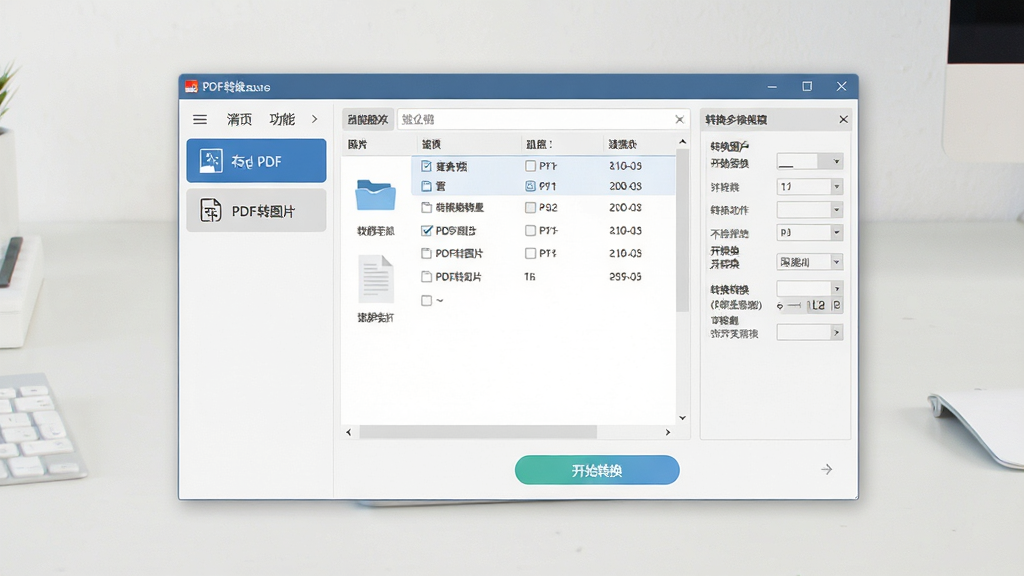1024x576 pixels.
Task: Click the green 开始转换 button
Action: click(x=597, y=470)
